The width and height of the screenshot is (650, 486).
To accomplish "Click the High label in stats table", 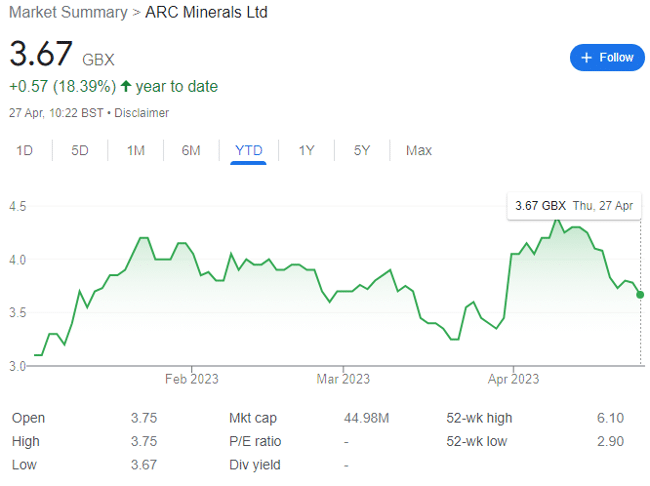I will pos(26,441).
